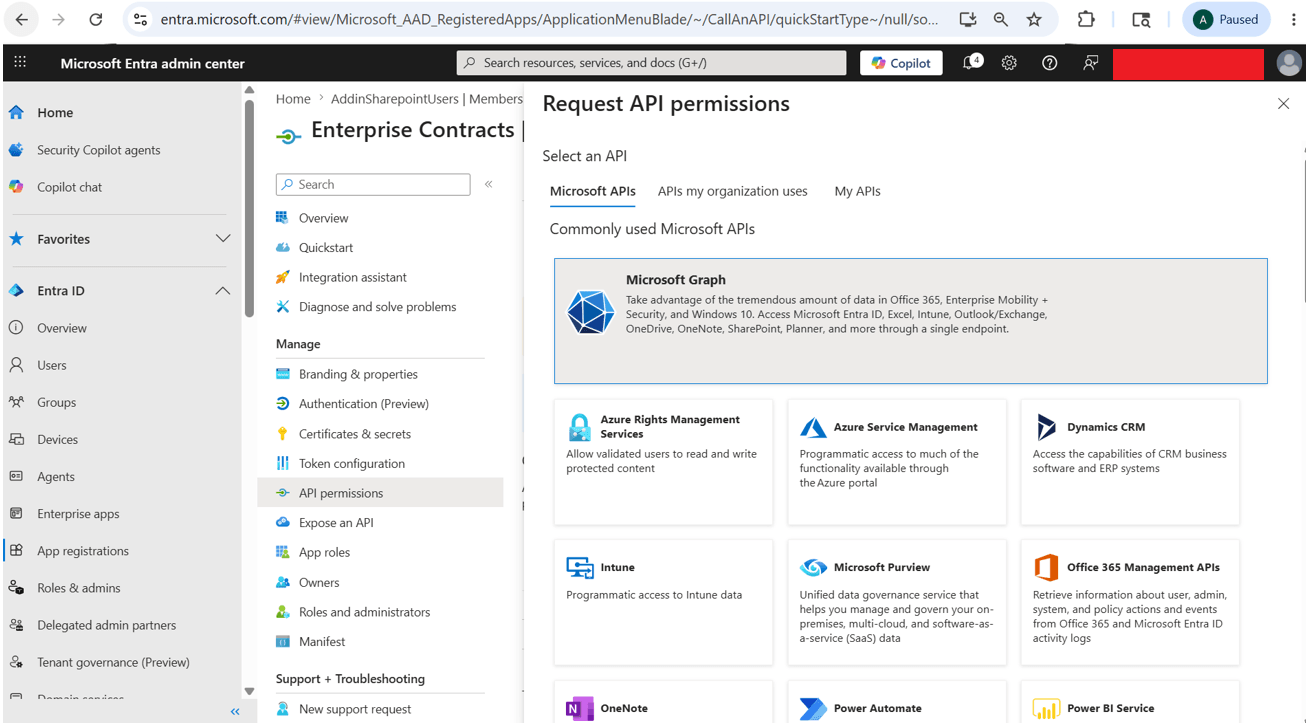Click the user avatar in top right
1309x727 pixels.
[x=1289, y=63]
